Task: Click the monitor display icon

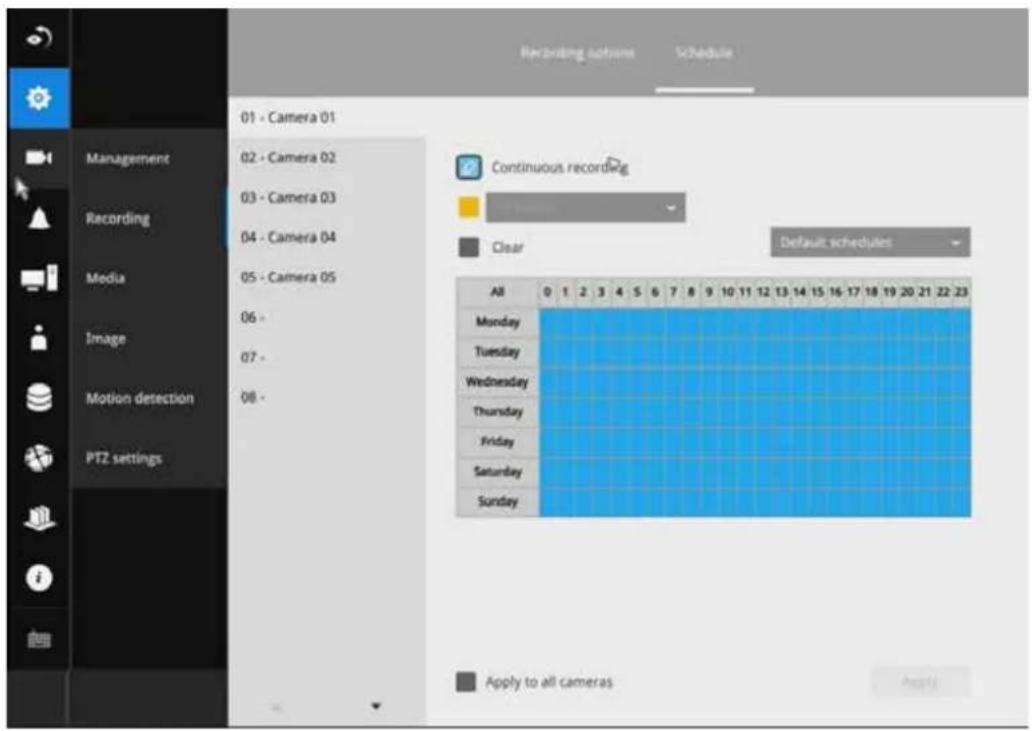Action: click(x=39, y=278)
